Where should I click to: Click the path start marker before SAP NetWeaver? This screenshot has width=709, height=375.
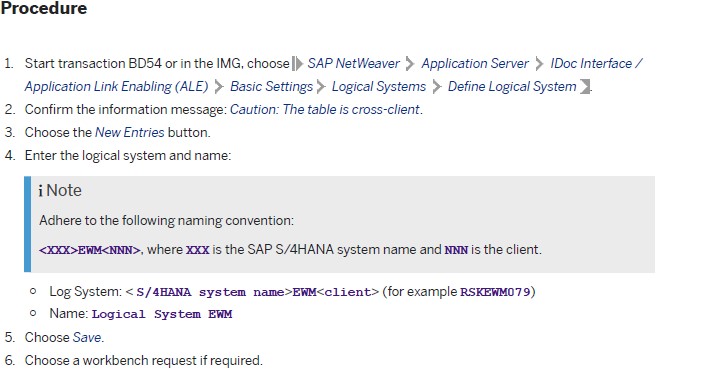[x=298, y=63]
